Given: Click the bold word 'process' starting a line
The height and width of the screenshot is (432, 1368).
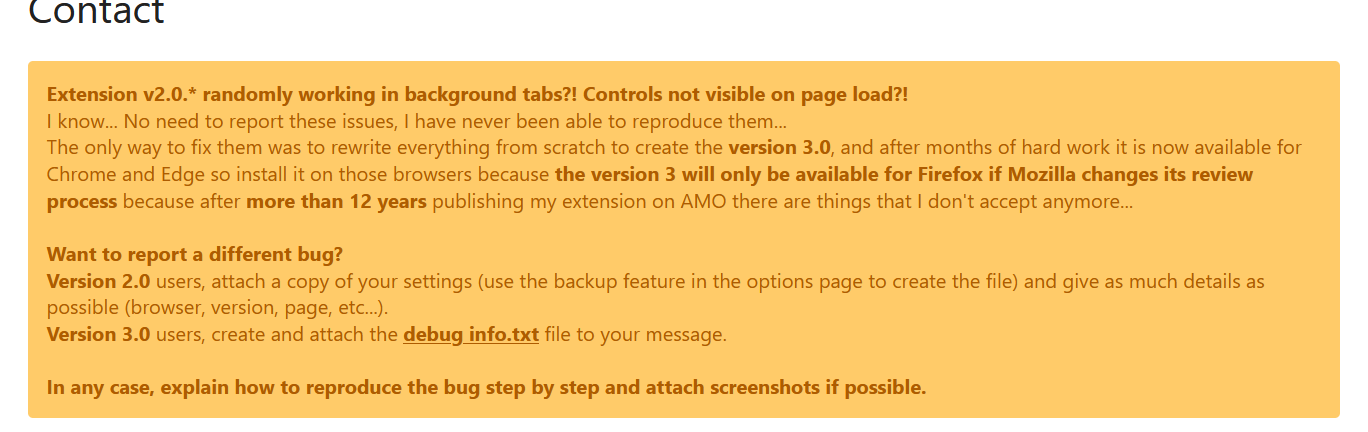Looking at the screenshot, I should click(82, 201).
